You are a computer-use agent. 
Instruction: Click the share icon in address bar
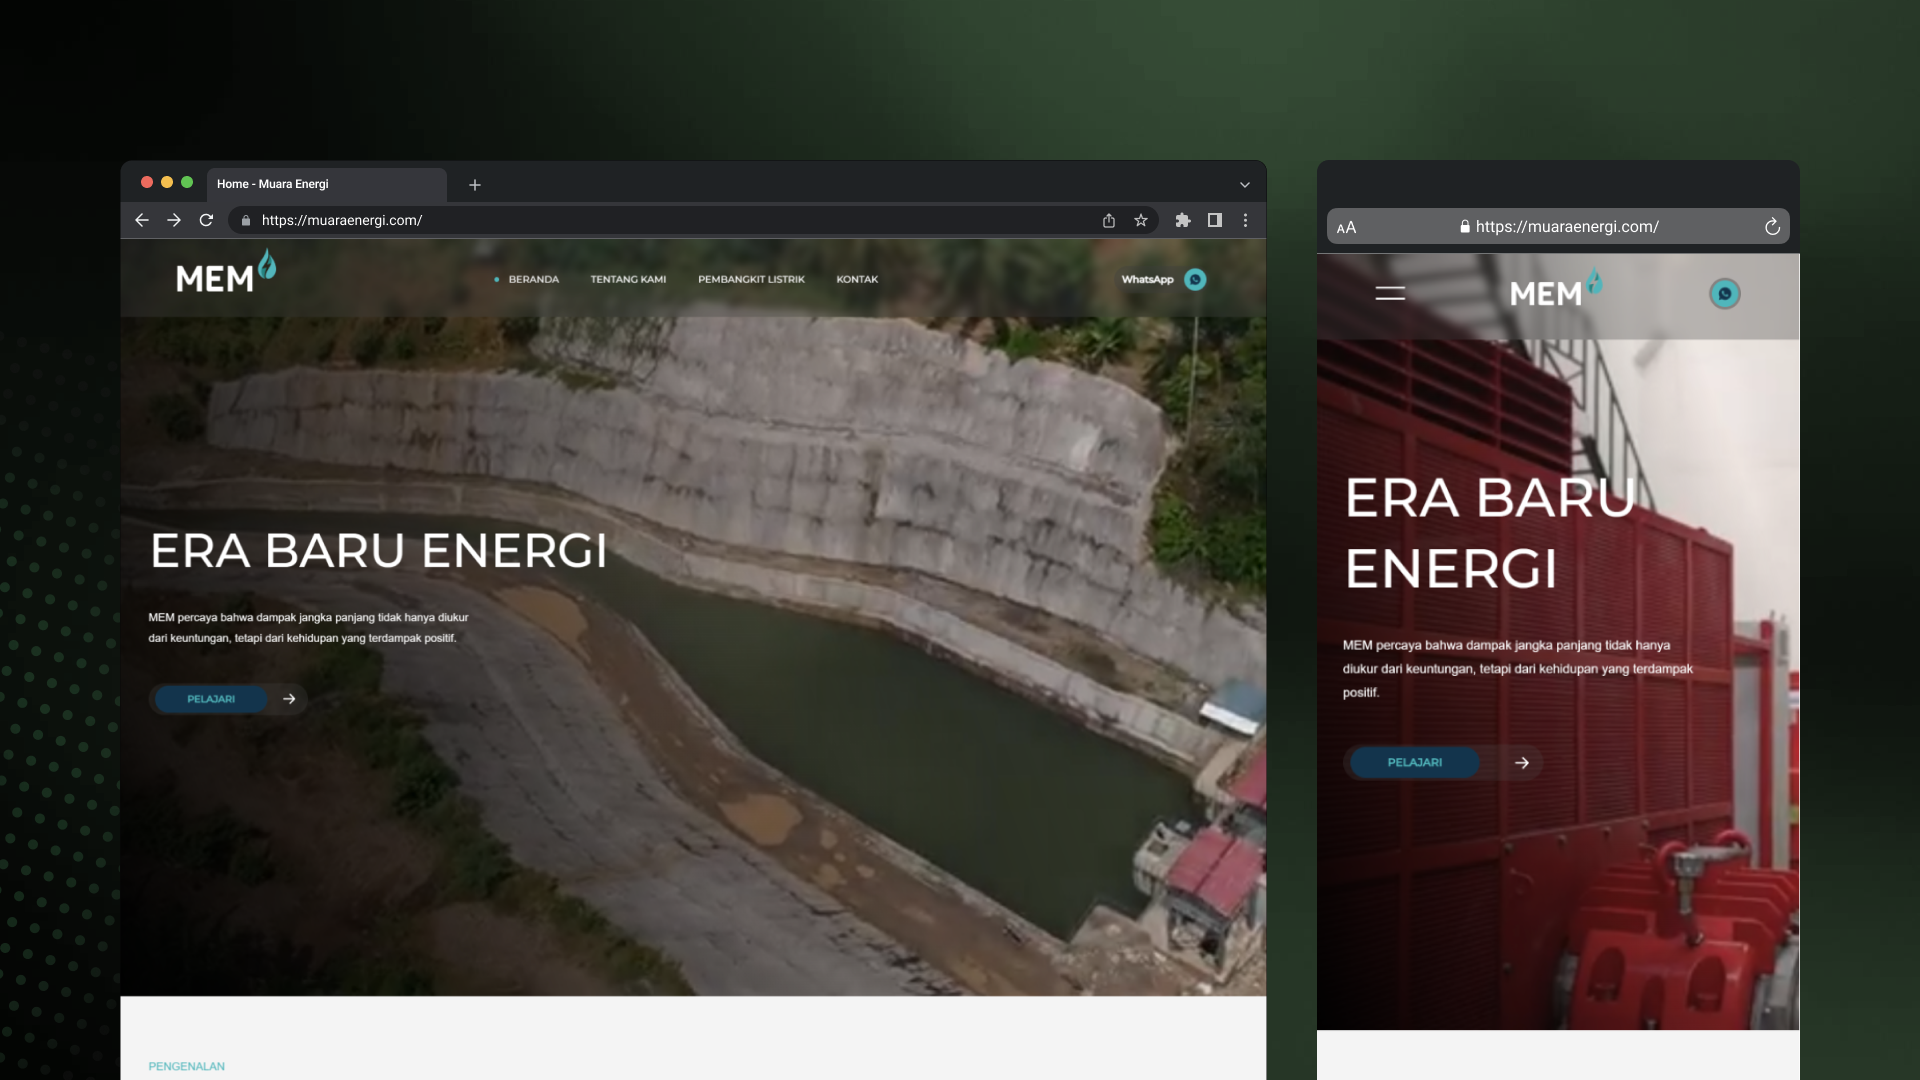1109,220
